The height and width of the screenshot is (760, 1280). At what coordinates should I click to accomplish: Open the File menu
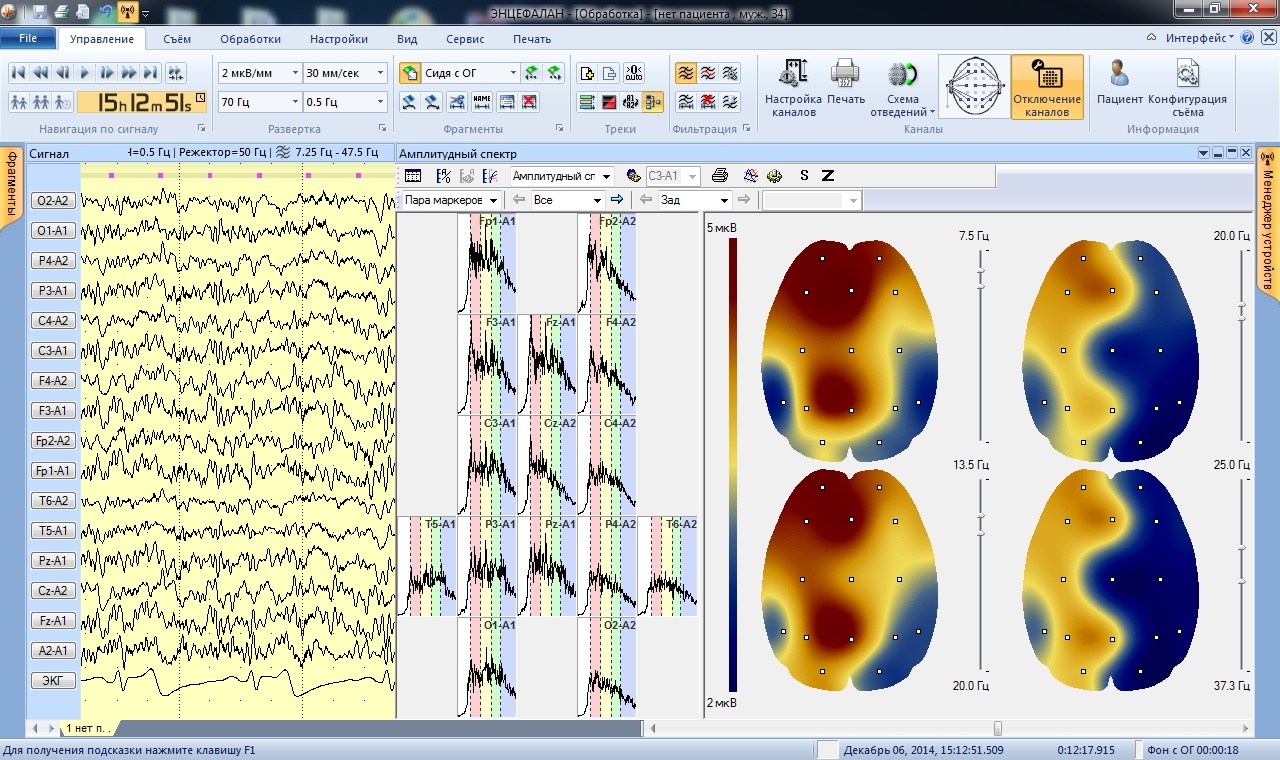pos(28,39)
